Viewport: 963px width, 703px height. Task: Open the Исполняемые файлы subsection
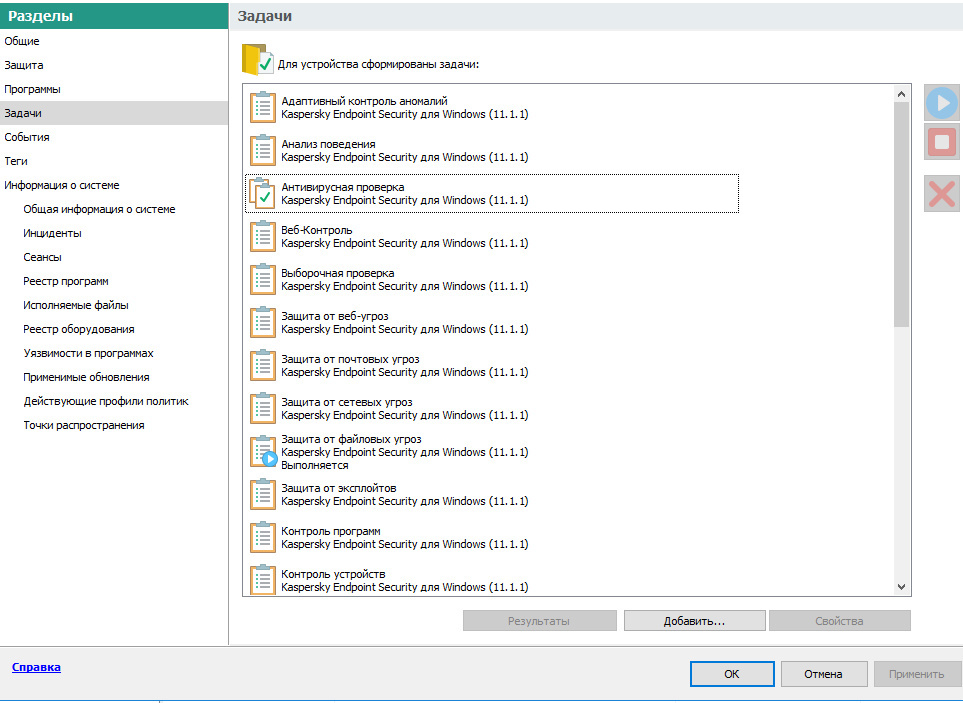tap(76, 305)
